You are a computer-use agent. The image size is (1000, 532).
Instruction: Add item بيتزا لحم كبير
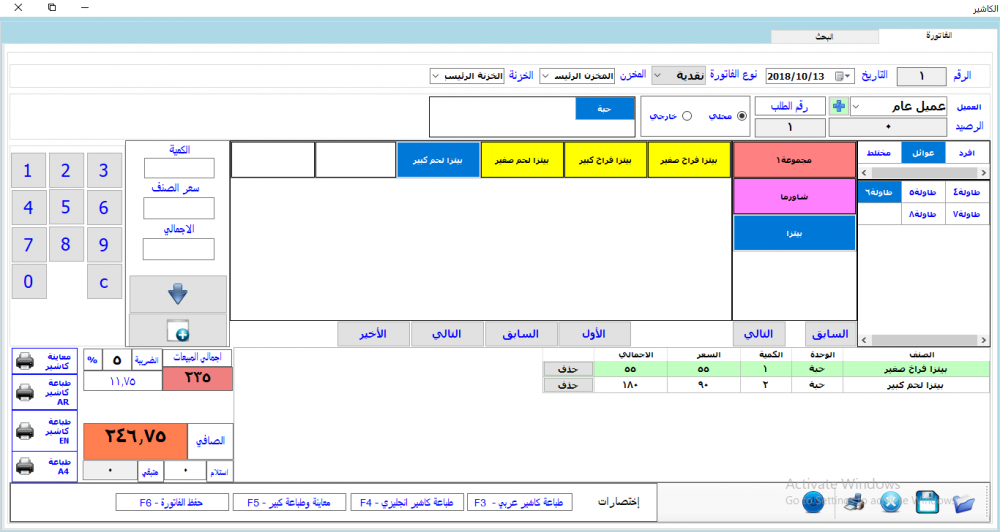pyautogui.click(x=438, y=160)
